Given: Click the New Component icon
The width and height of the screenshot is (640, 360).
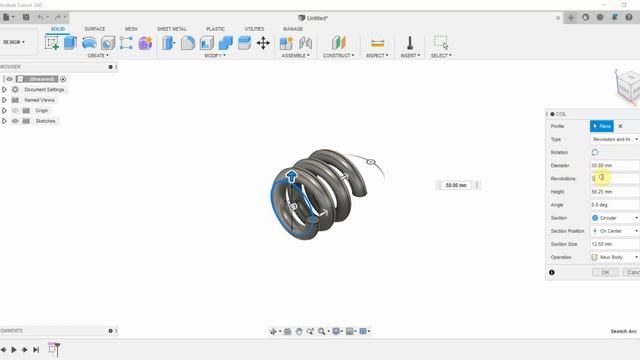Looking at the screenshot, I should tap(286, 43).
